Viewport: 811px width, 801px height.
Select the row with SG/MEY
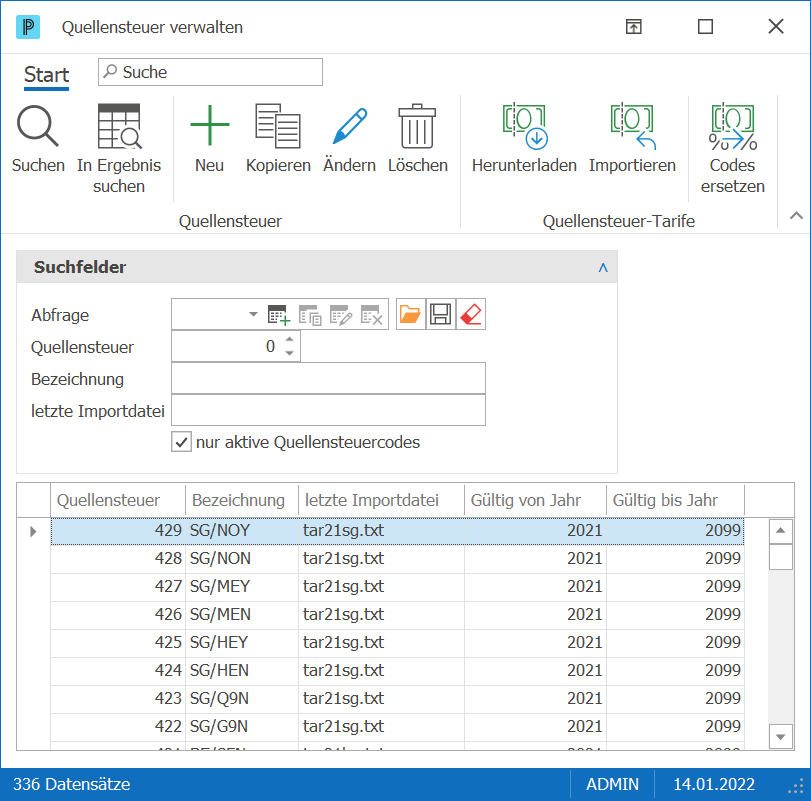[397, 586]
